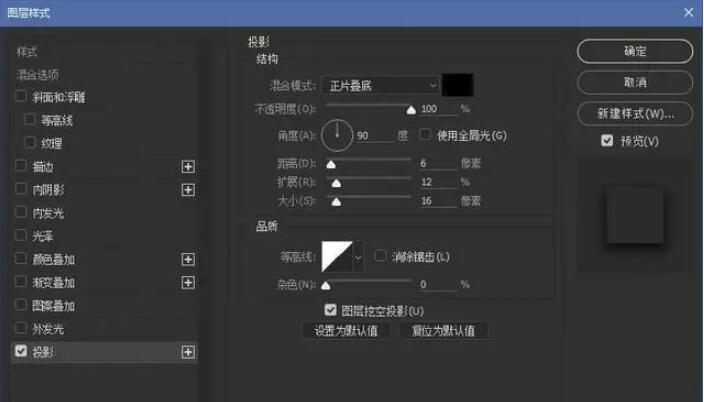Select 外发光 in the effects list
Image resolution: width=704 pixels, height=402 pixels.
48,329
